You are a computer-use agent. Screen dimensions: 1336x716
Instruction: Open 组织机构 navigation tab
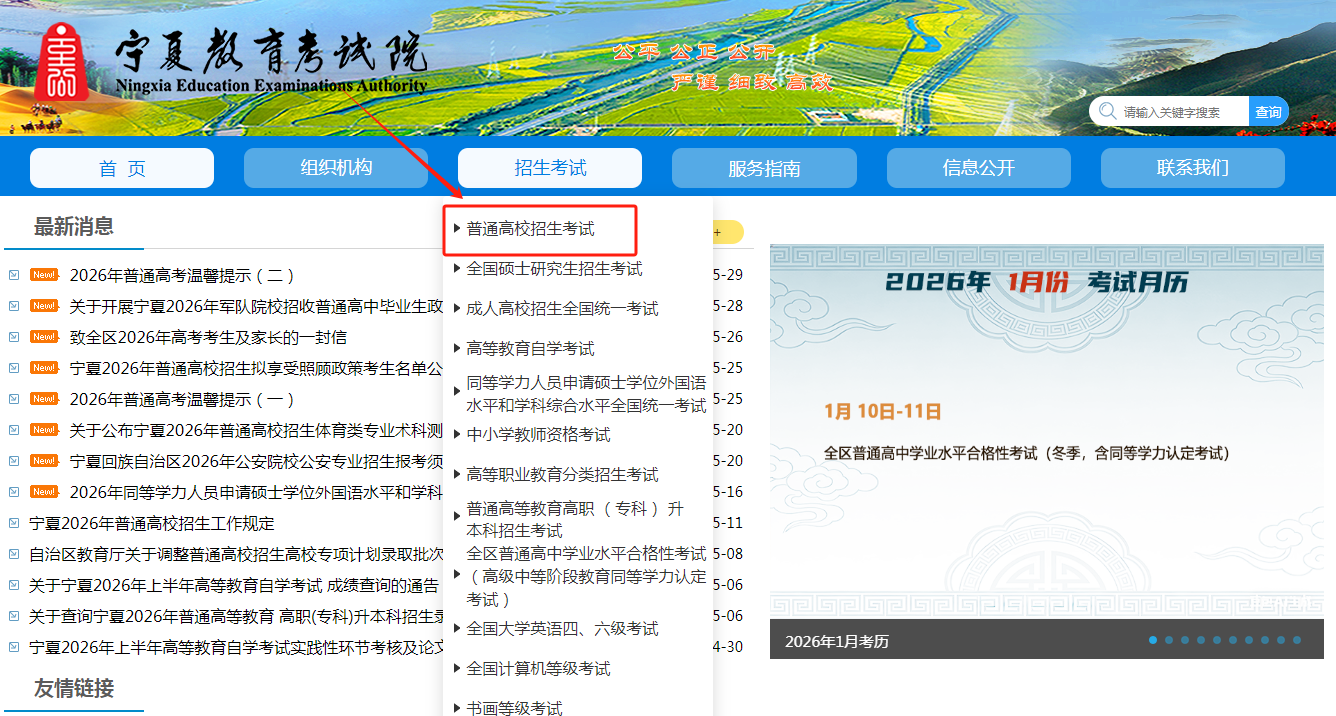tap(336, 168)
